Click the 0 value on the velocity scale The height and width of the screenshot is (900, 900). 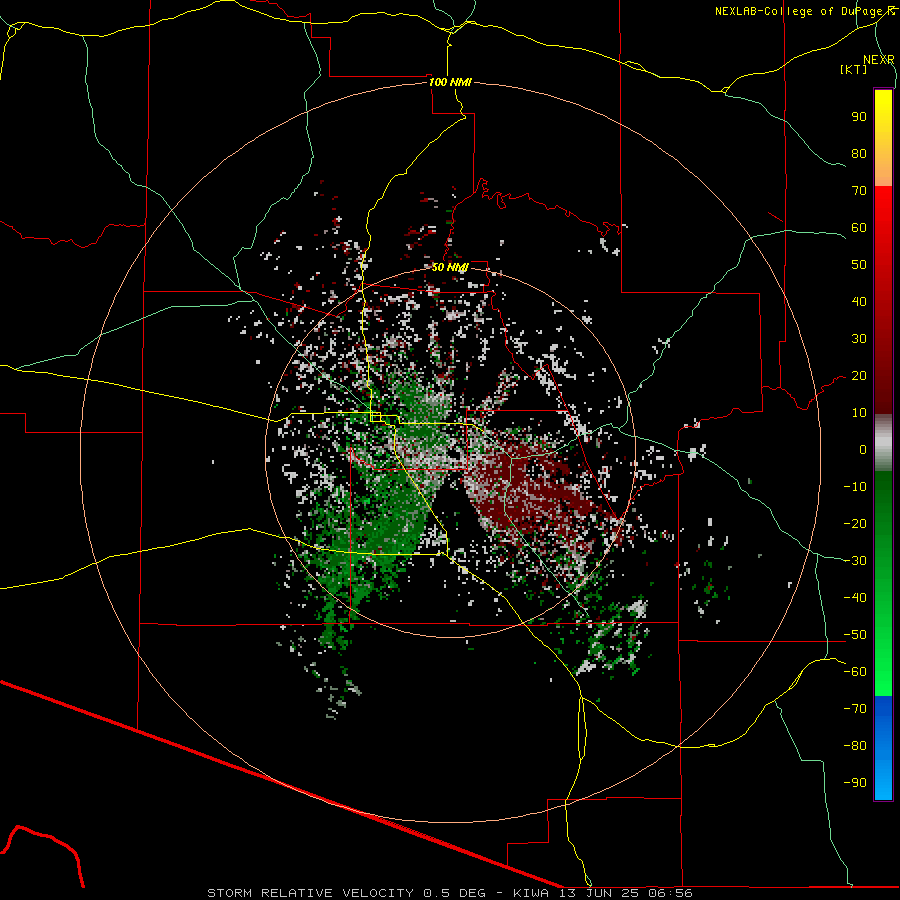click(863, 450)
